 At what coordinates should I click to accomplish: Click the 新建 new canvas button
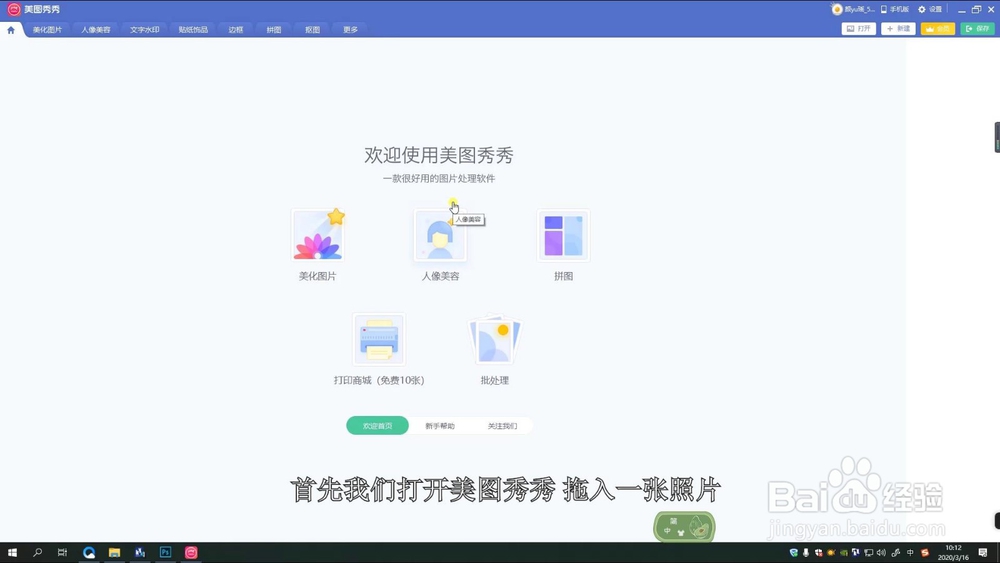[898, 29]
